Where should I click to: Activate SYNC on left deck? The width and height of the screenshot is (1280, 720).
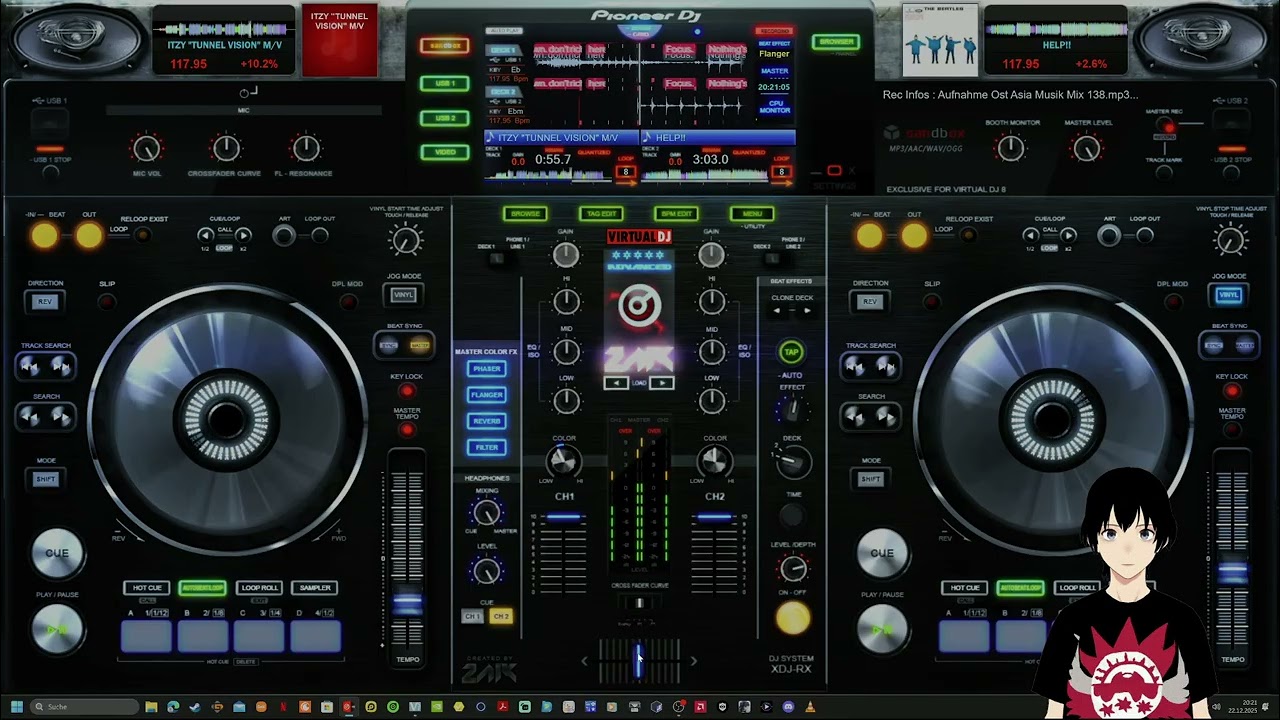(390, 345)
